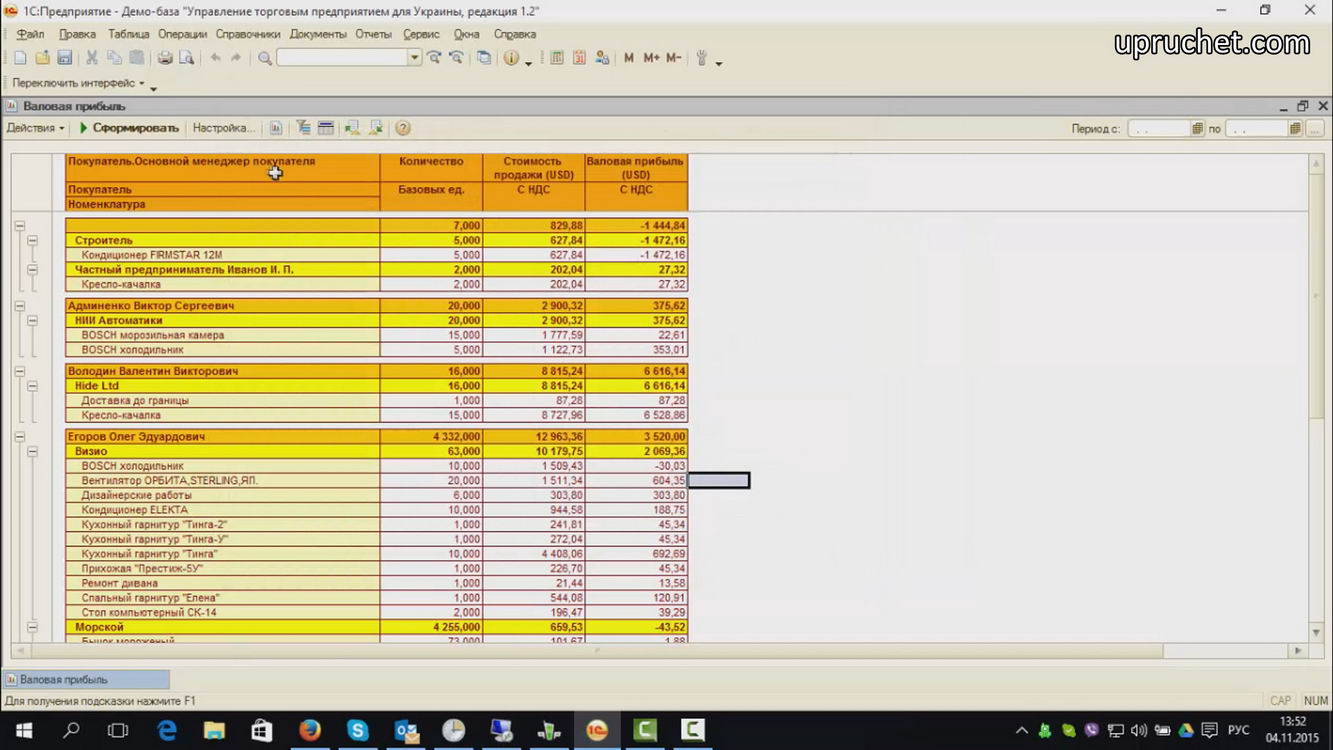The image size is (1333, 750).
Task: Open the Справочники menu
Action: 248,34
